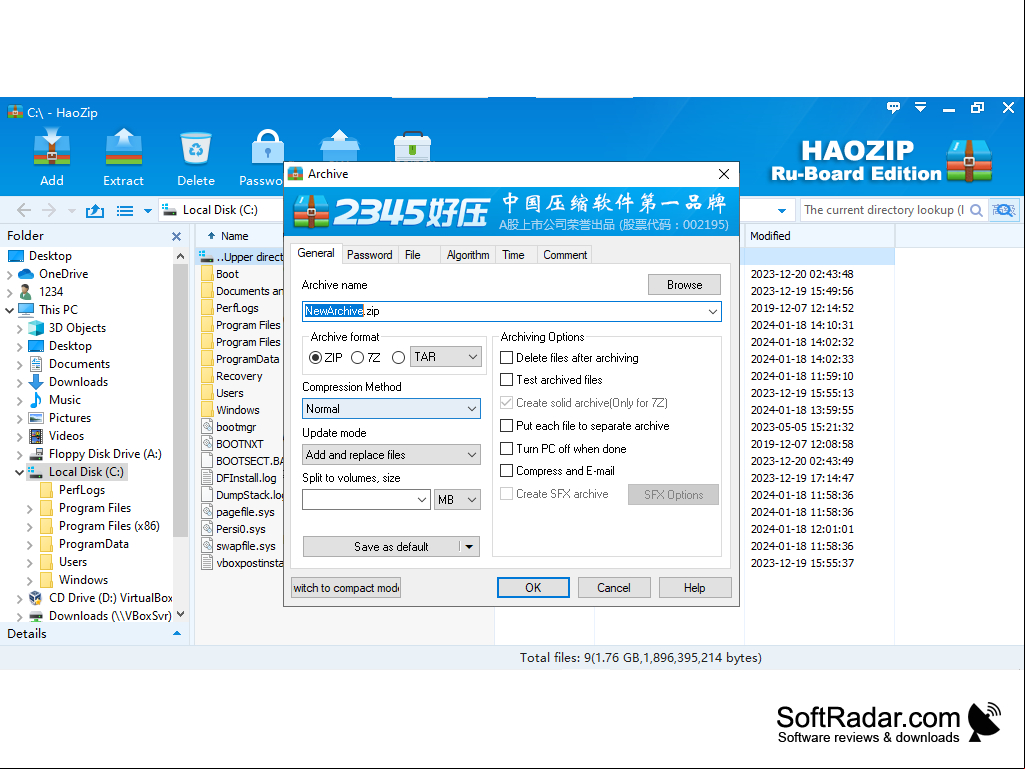1025x769 pixels.
Task: Click the Modified column header
Action: pos(819,236)
